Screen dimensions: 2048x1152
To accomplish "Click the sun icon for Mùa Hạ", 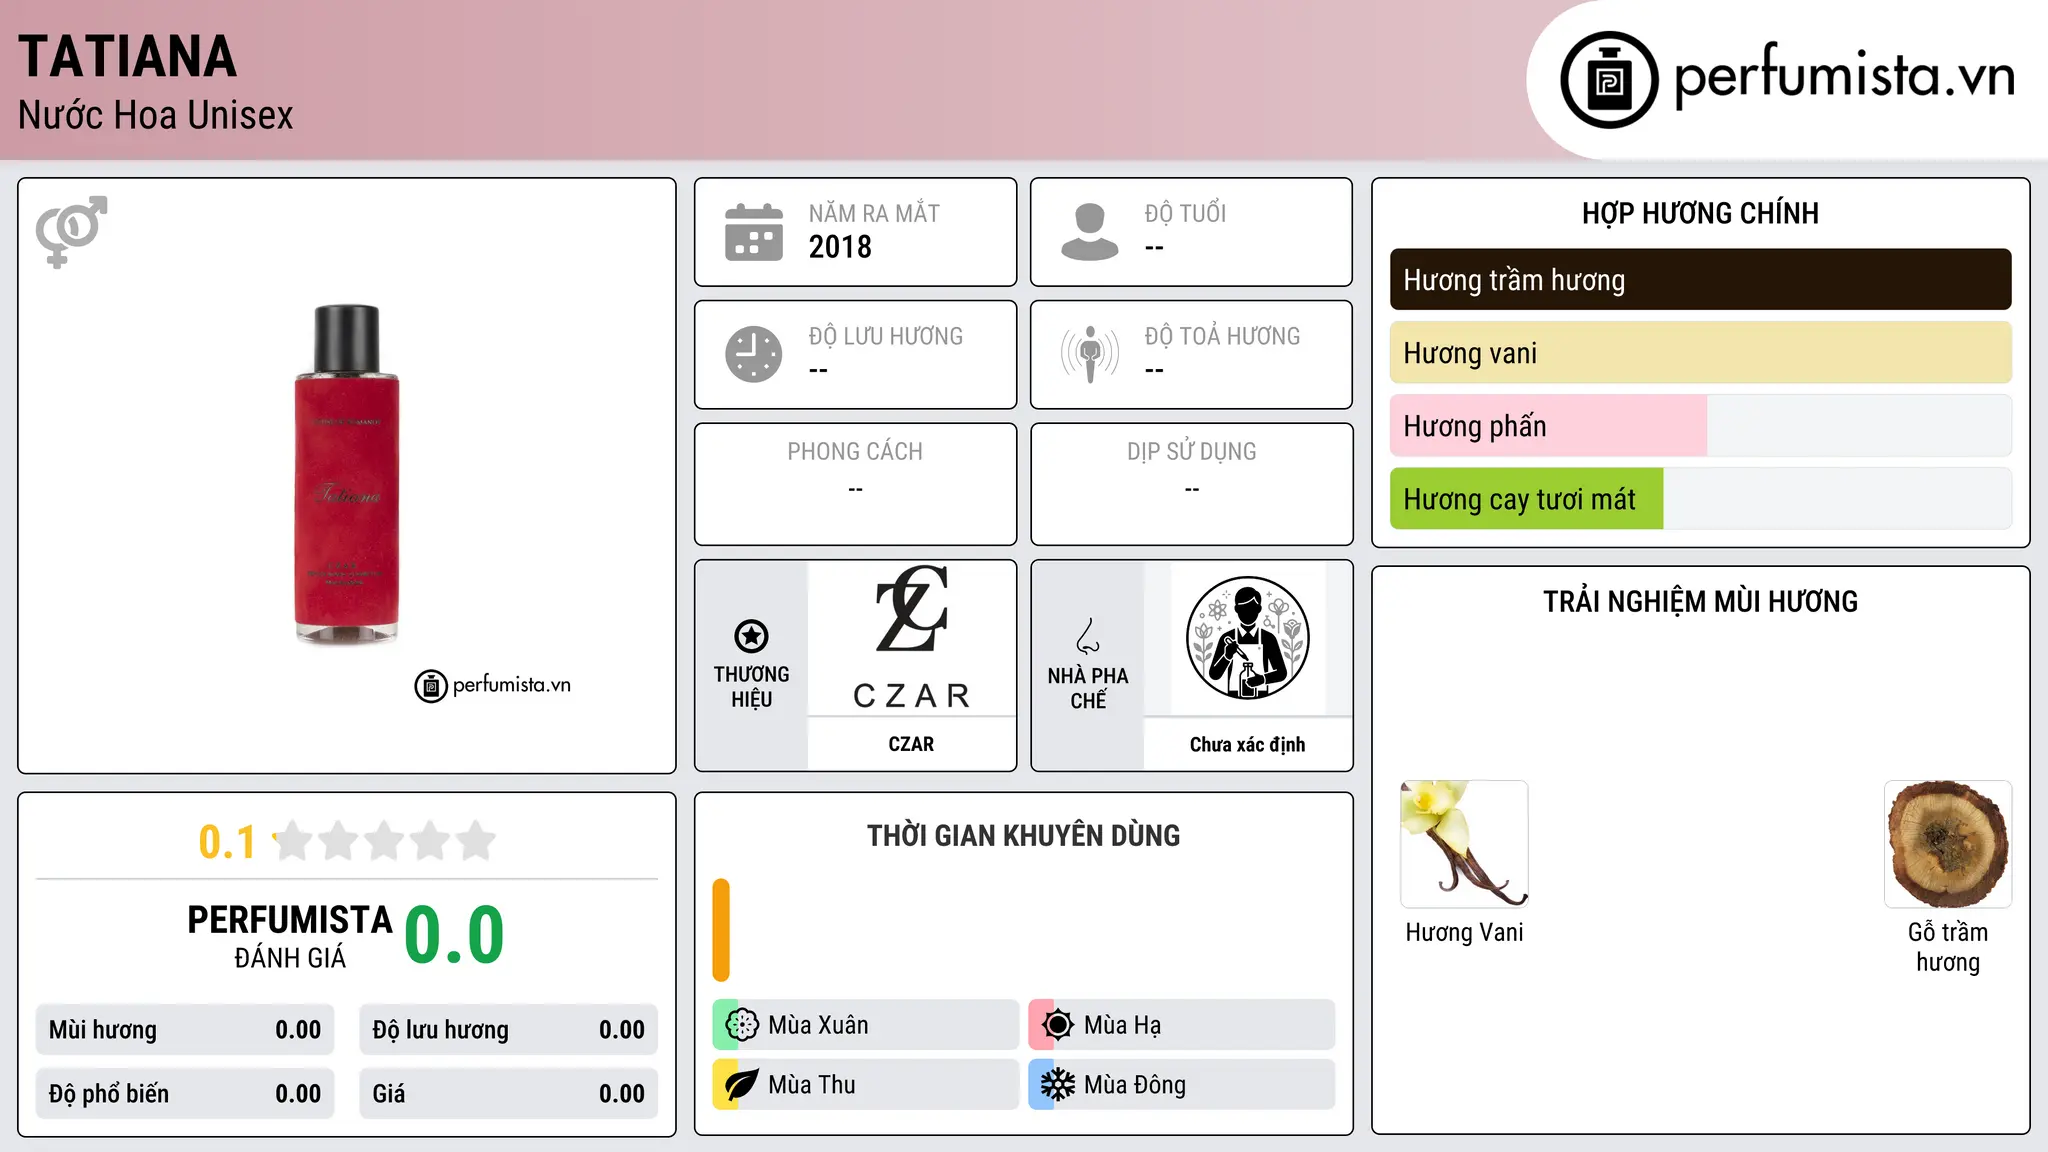I will pyautogui.click(x=1058, y=1025).
